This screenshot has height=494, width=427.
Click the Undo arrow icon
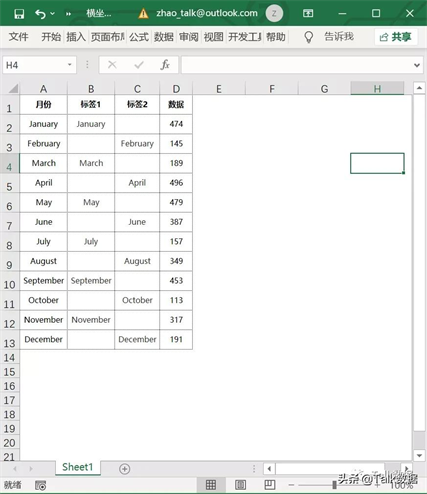point(40,14)
